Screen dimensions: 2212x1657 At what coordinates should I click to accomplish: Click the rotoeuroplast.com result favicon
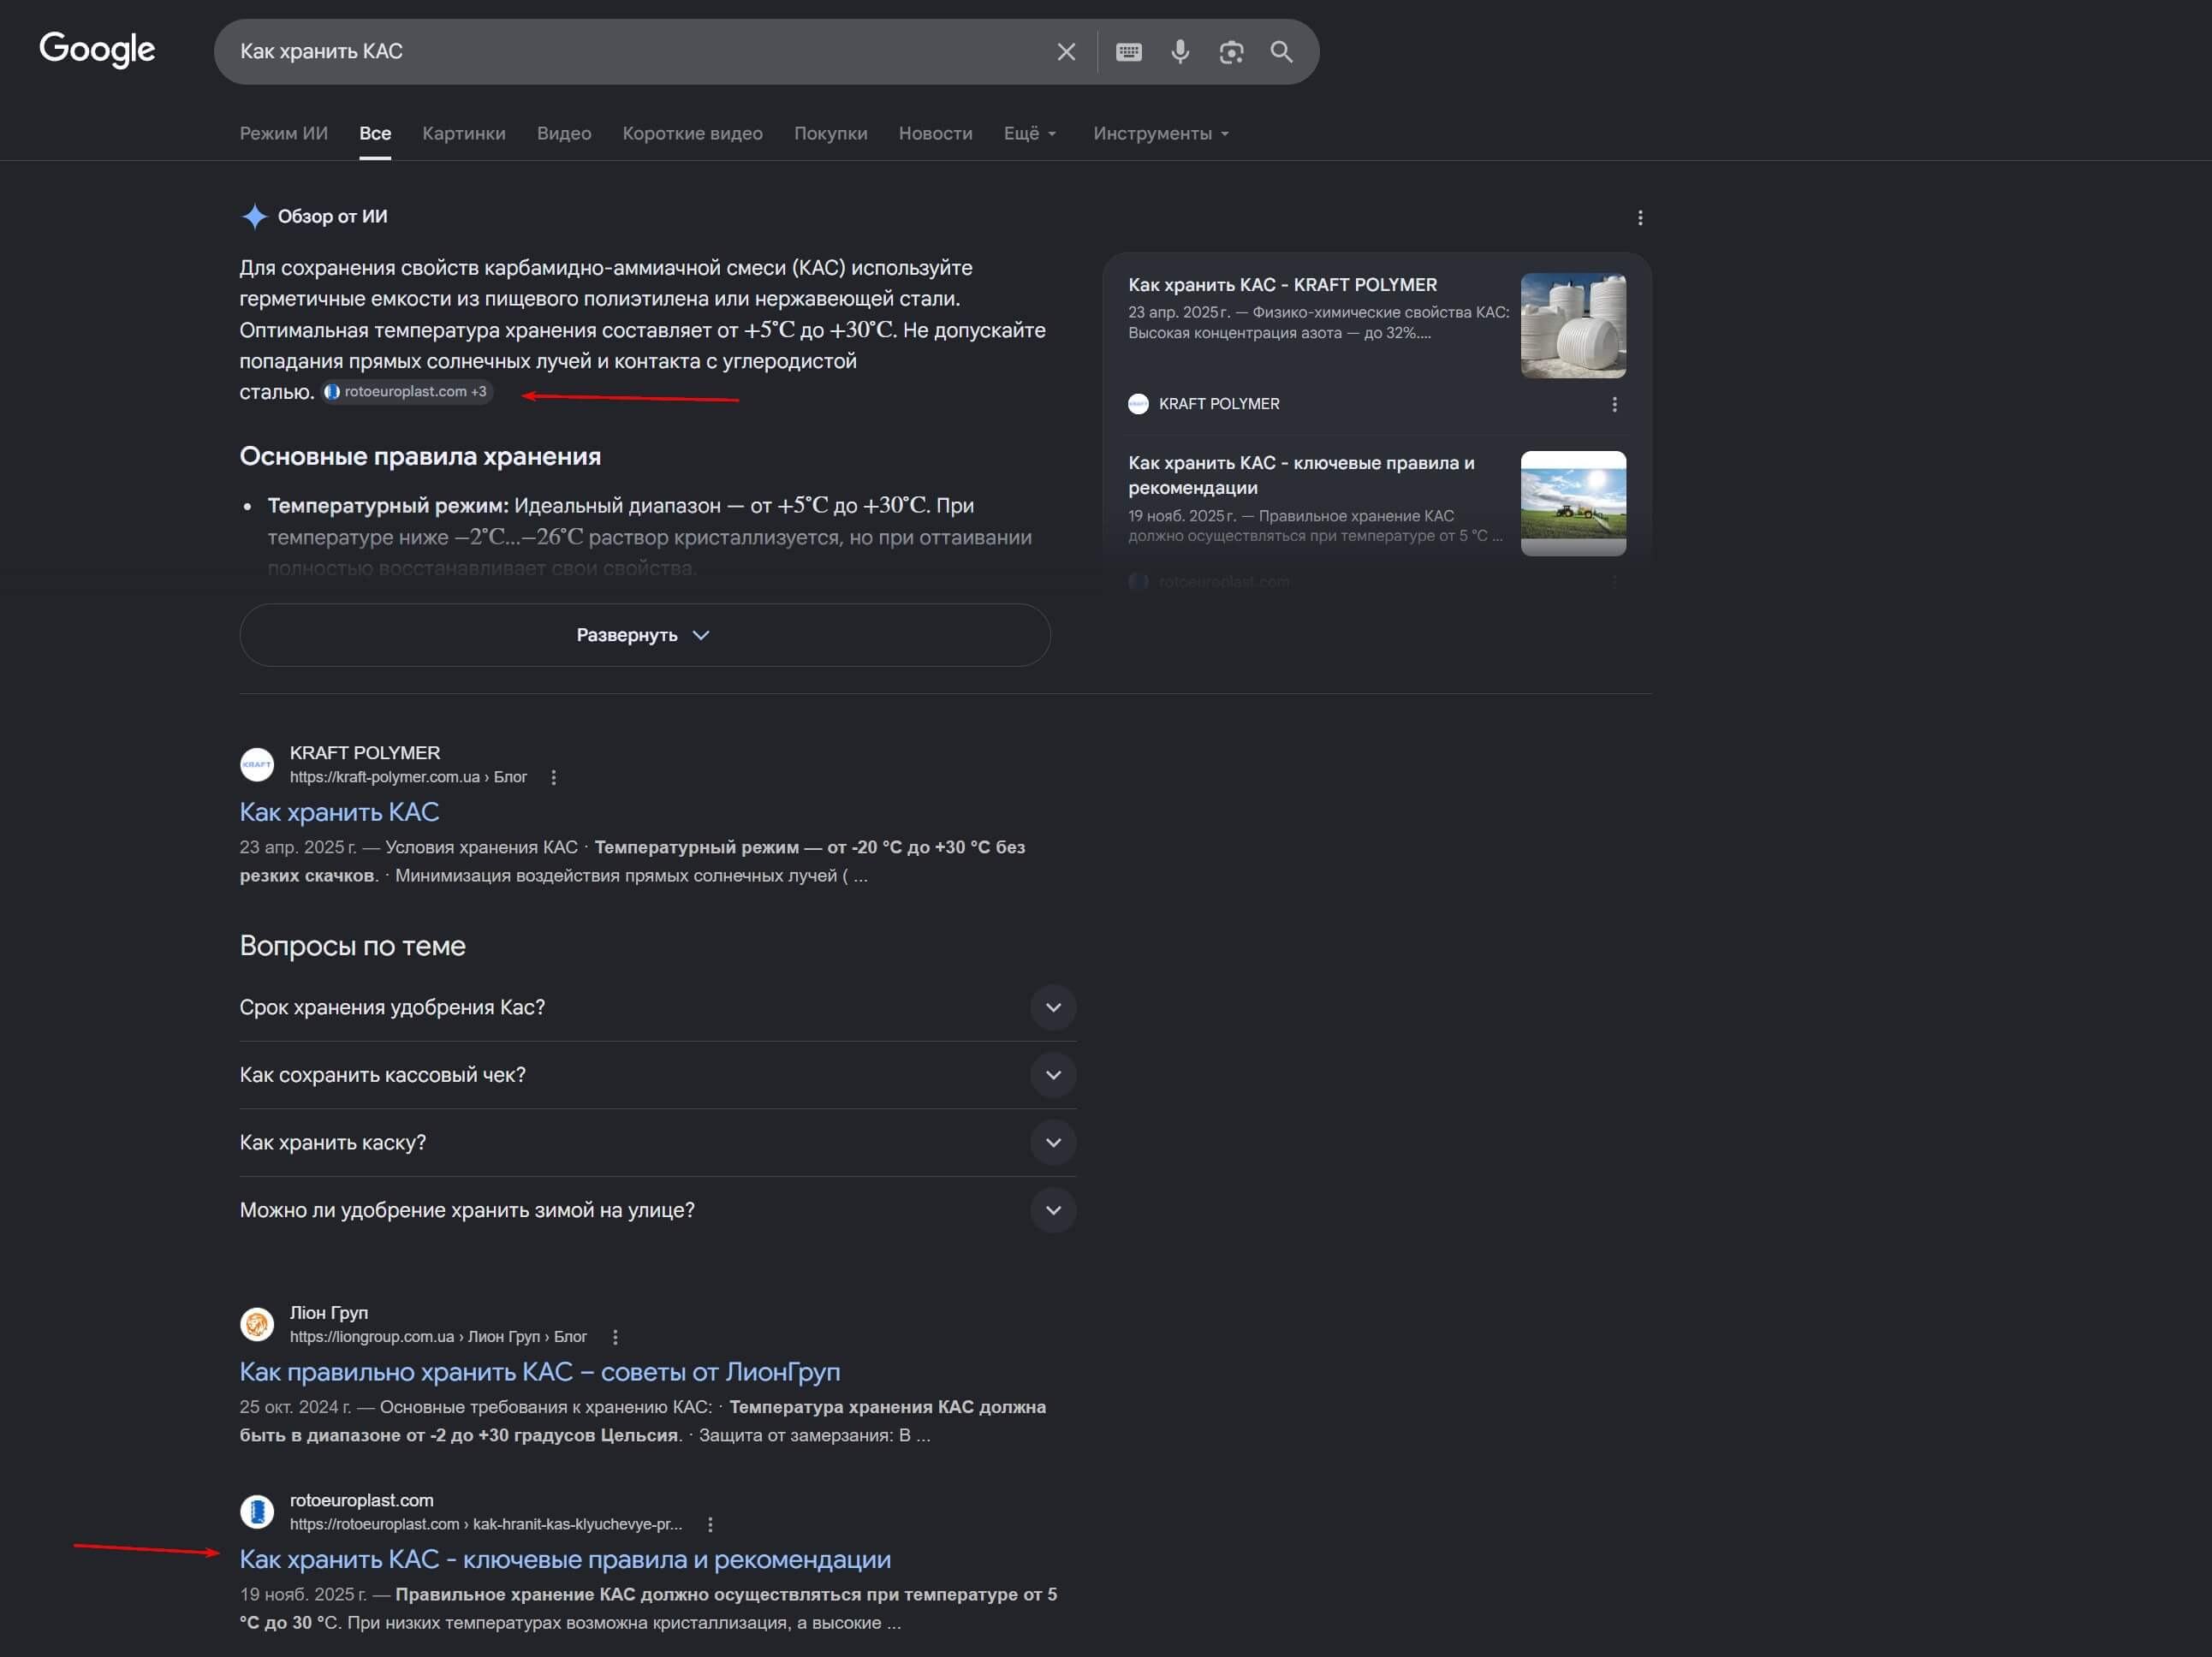pos(257,1511)
